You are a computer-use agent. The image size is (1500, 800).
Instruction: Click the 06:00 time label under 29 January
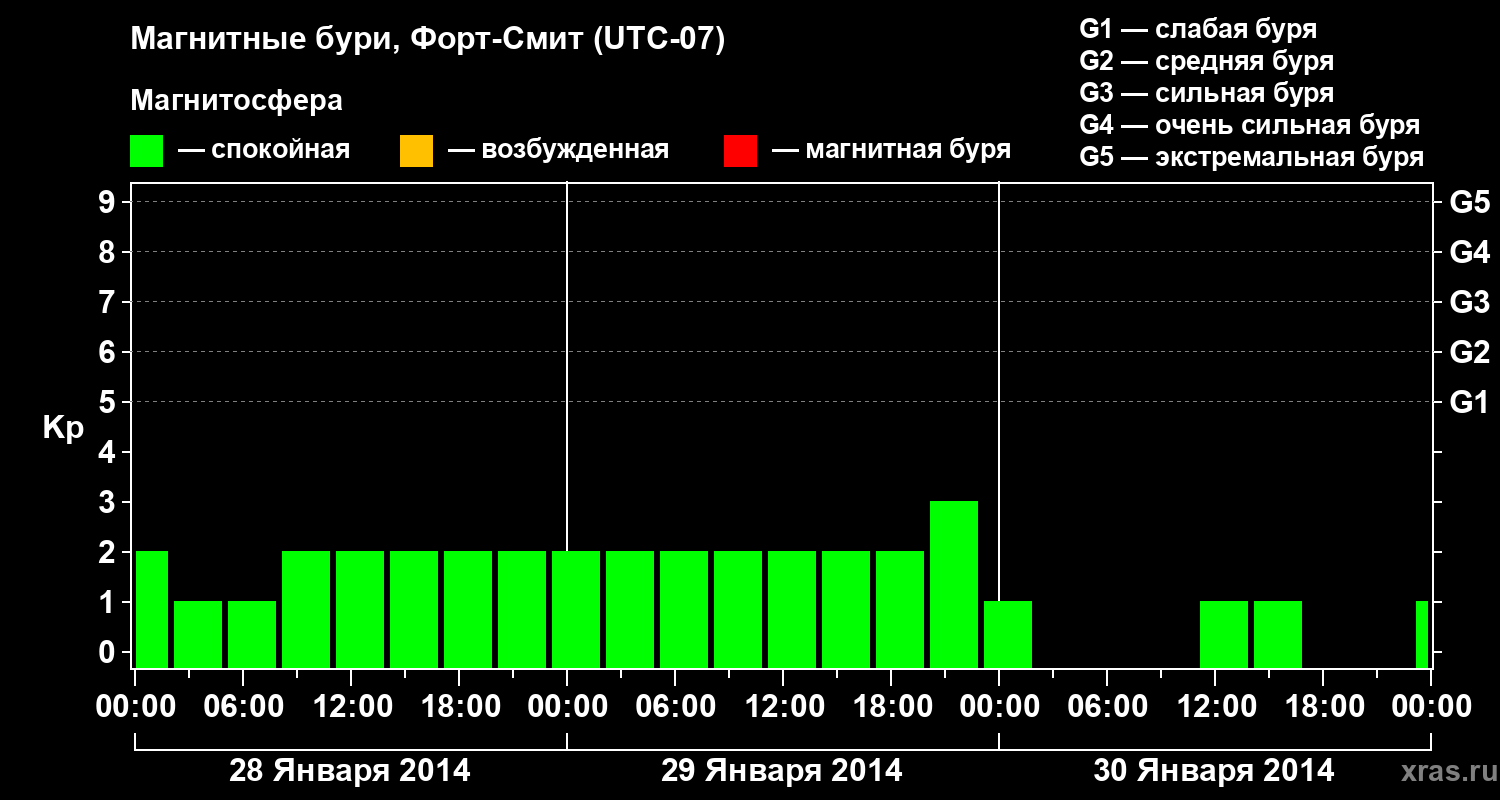pos(674,707)
